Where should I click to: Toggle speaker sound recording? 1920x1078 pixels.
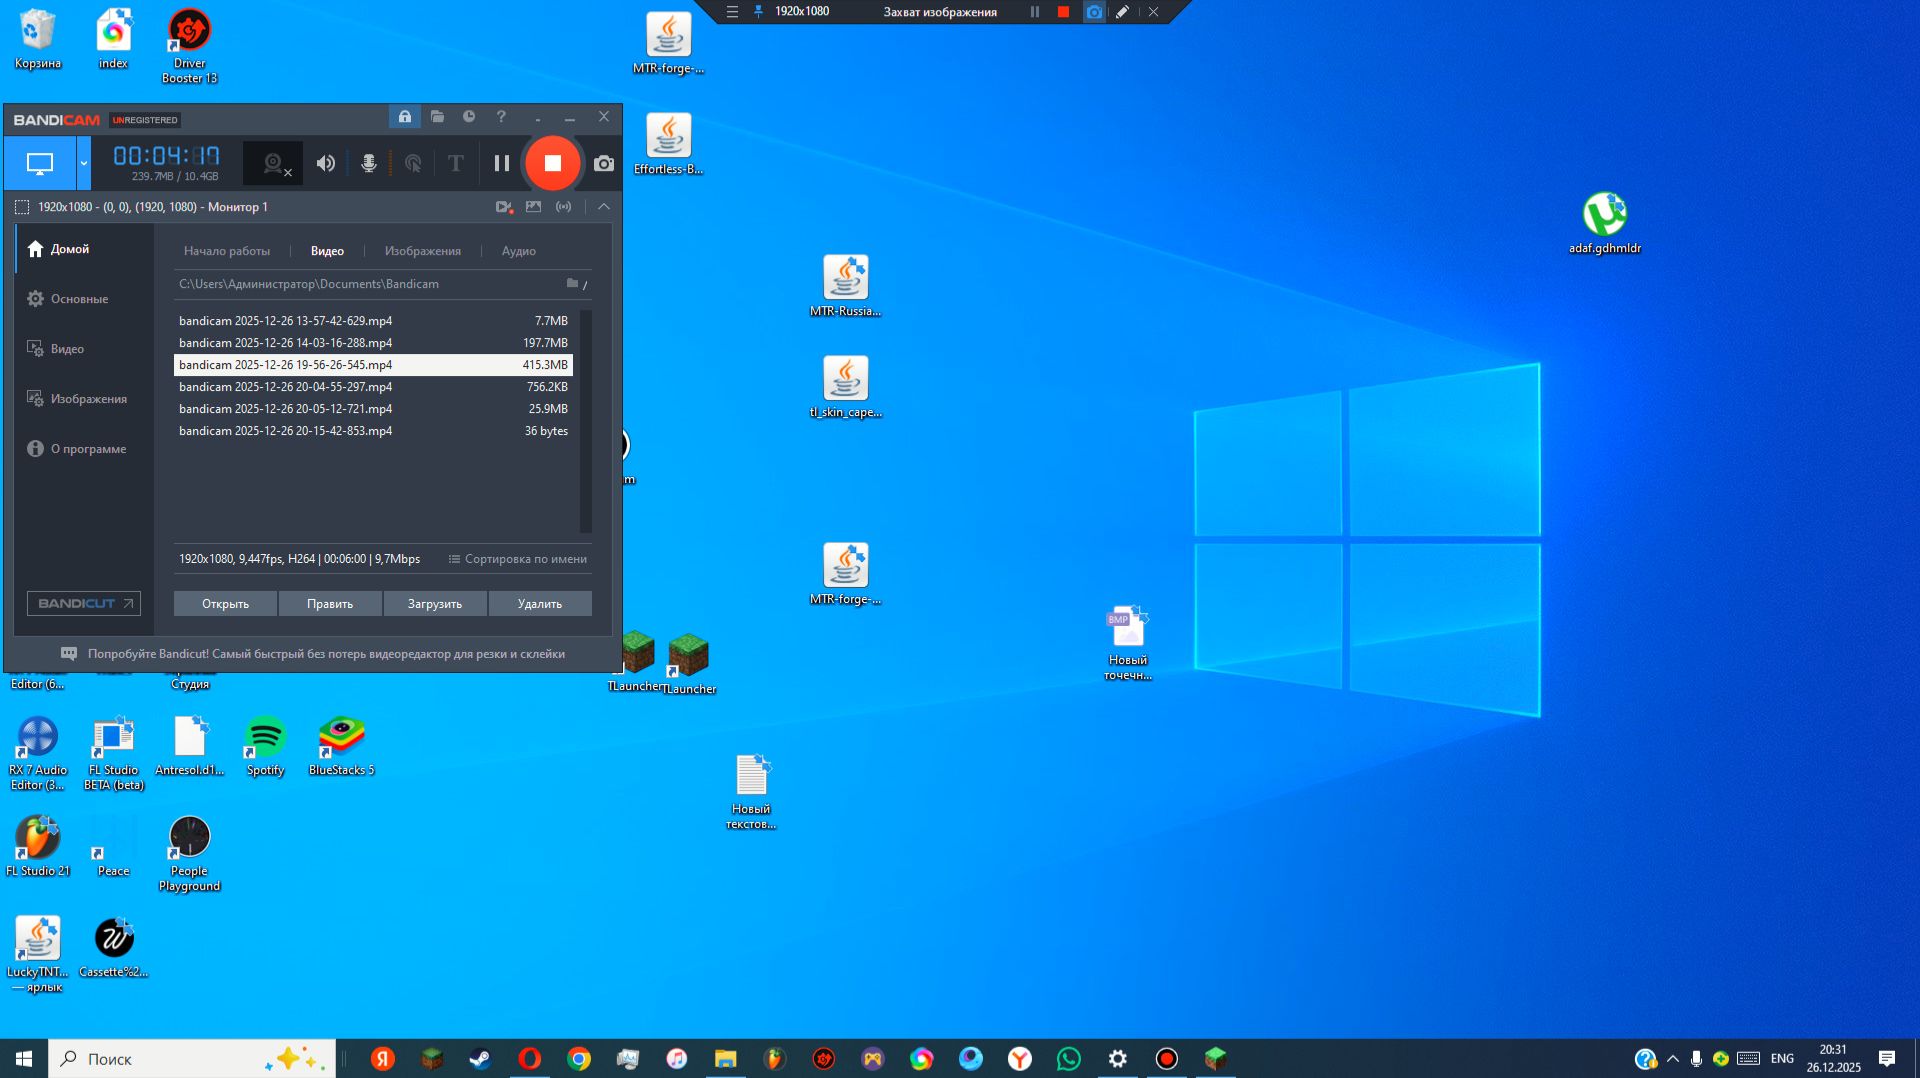(x=326, y=163)
